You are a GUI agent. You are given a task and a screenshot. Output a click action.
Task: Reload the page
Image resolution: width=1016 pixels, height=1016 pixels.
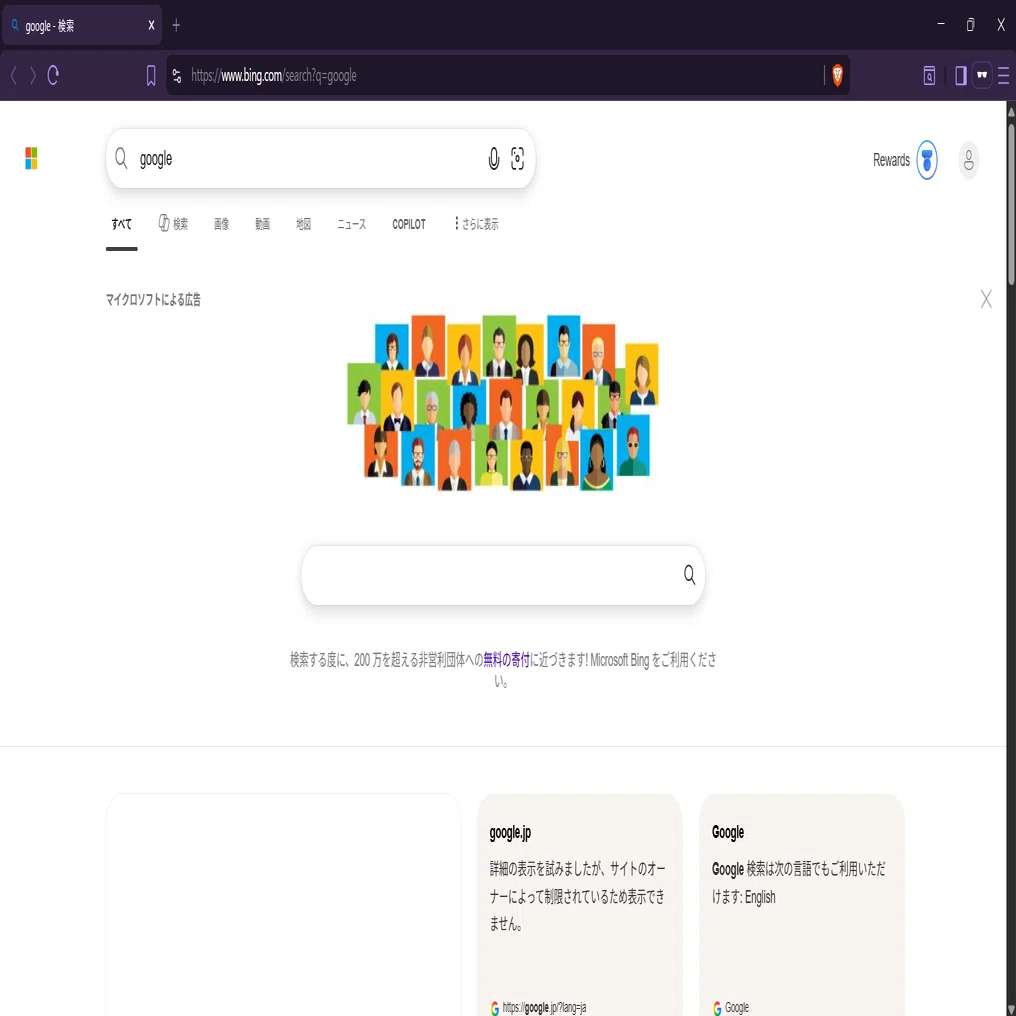click(53, 76)
